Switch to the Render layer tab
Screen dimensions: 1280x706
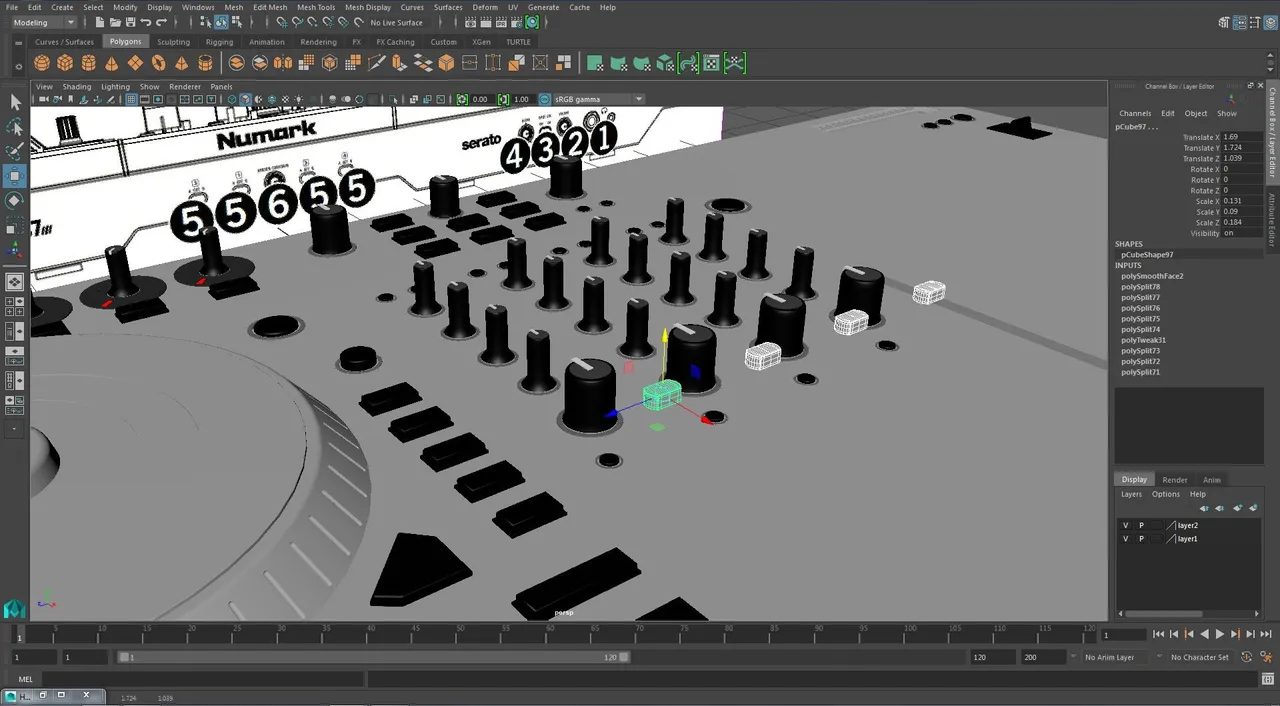[x=1175, y=480]
